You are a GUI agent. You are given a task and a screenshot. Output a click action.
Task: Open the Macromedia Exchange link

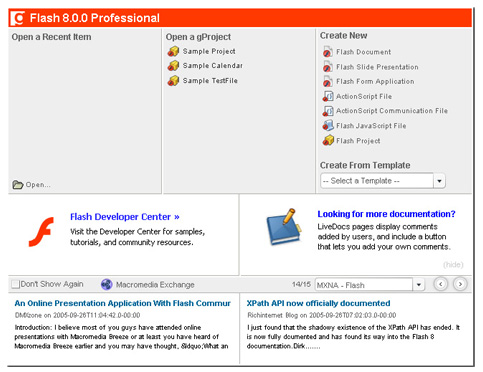click(155, 285)
